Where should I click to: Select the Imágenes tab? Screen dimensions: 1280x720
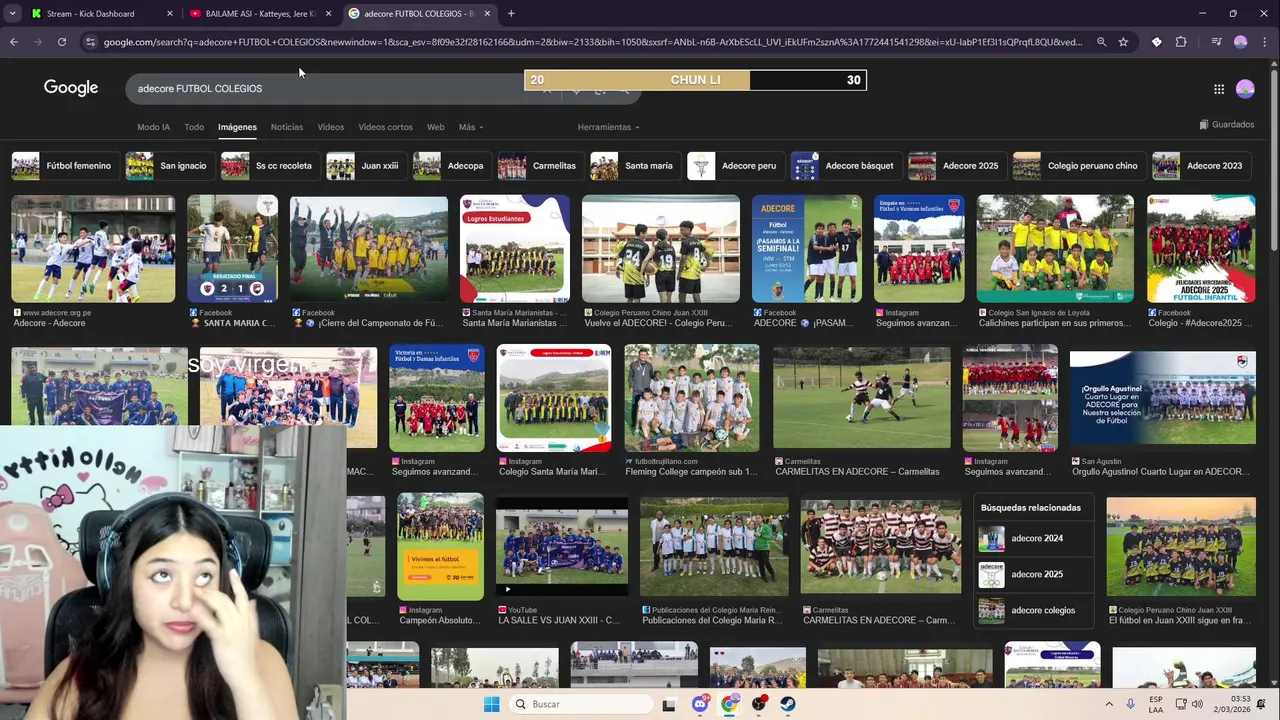click(237, 127)
